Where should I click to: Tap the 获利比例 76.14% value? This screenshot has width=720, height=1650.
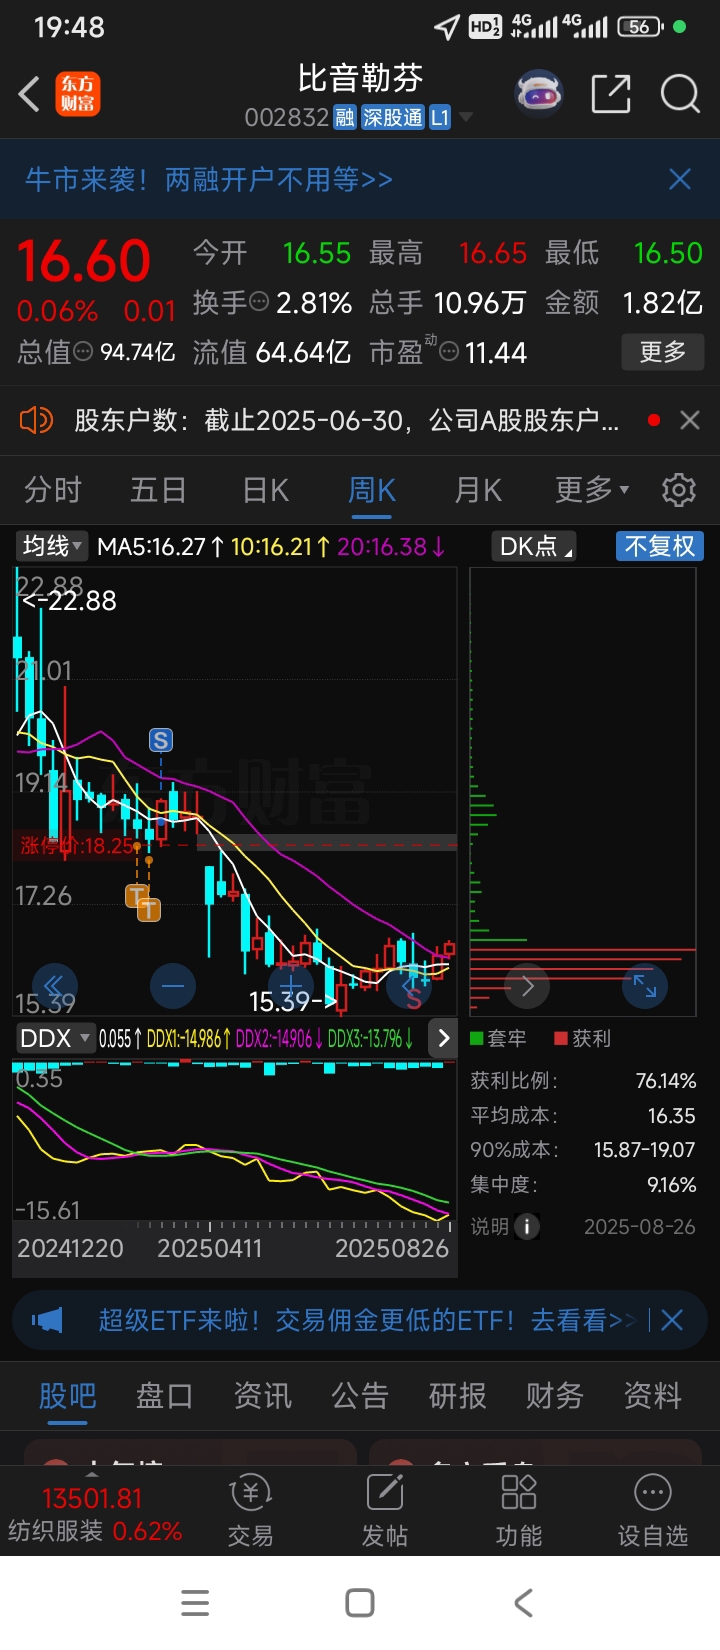pyautogui.click(x=666, y=1081)
